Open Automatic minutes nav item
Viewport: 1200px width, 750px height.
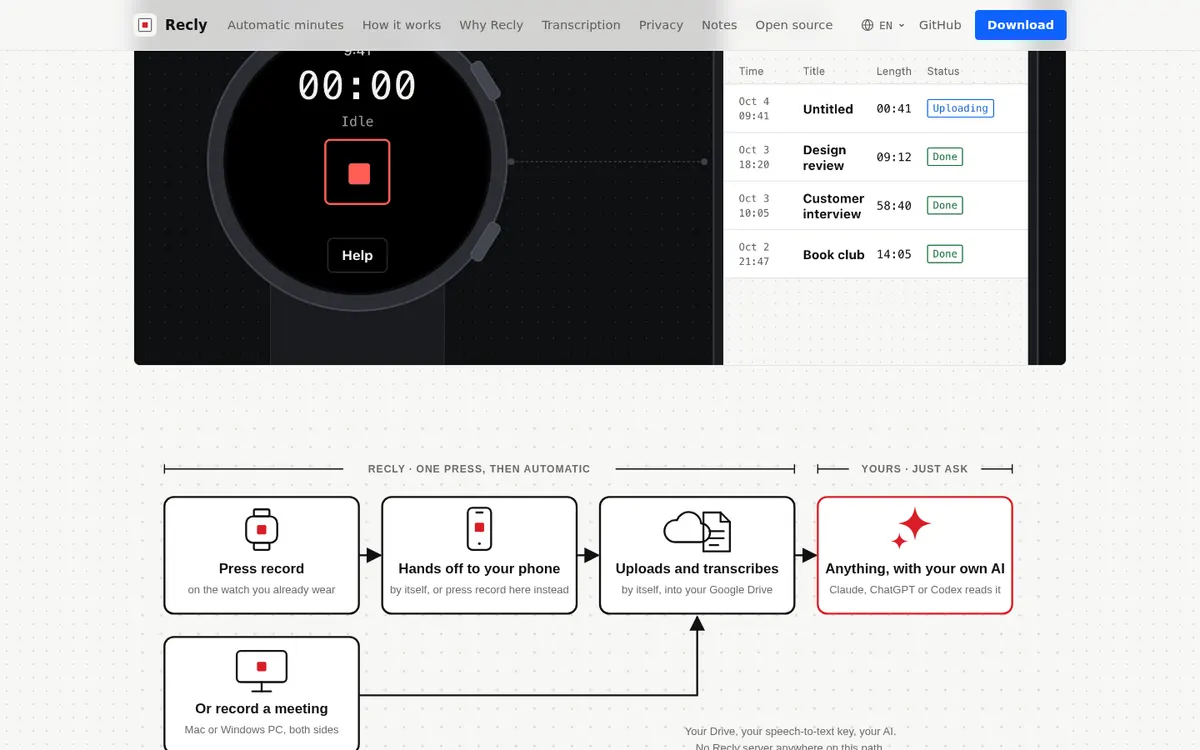coord(285,25)
